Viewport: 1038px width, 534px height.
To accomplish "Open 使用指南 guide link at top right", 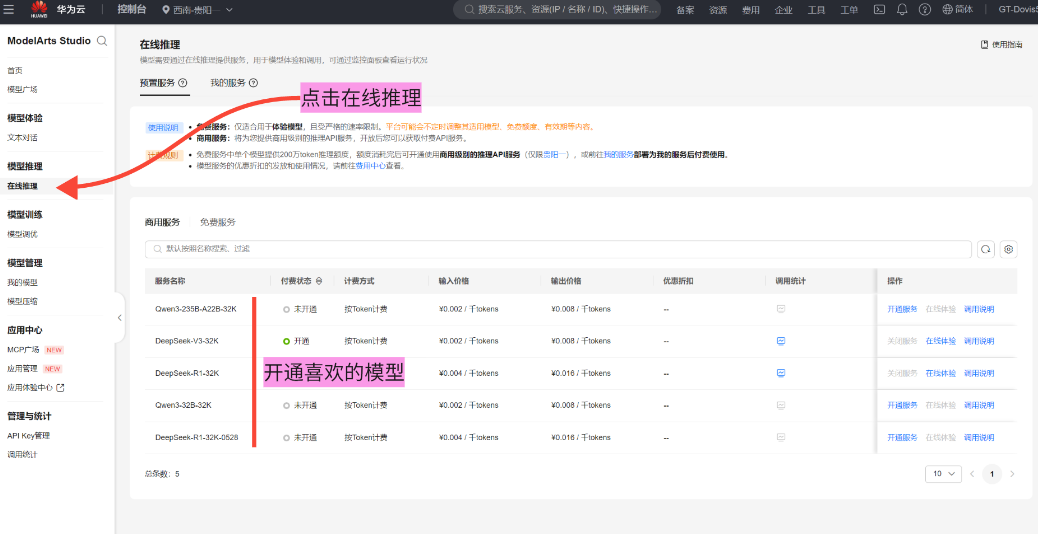I will tap(1001, 45).
